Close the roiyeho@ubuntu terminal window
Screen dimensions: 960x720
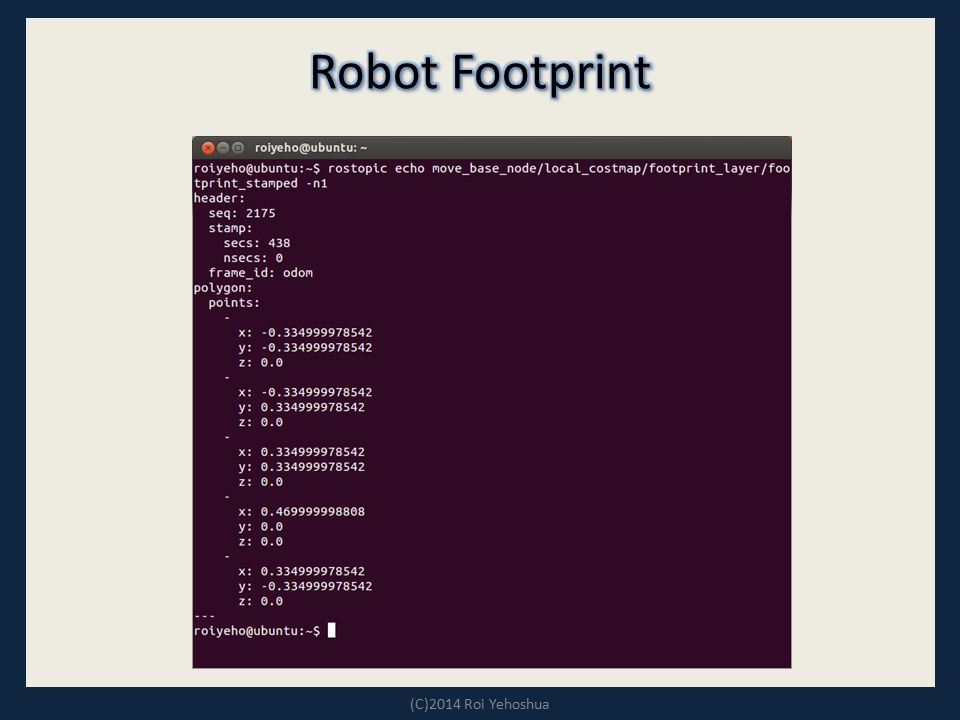(208, 148)
